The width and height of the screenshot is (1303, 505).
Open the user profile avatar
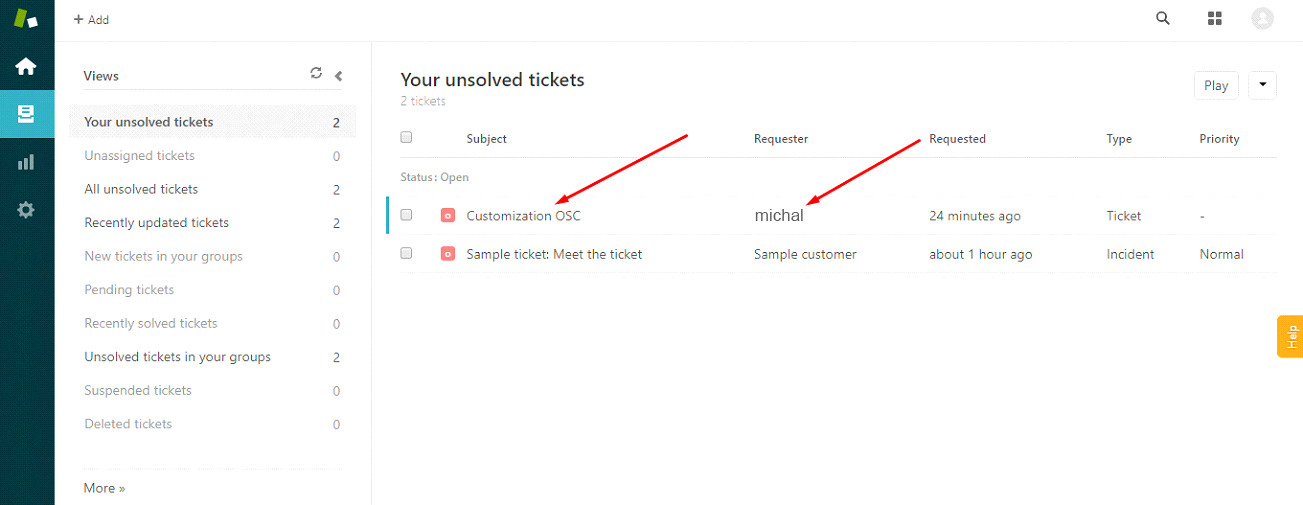pyautogui.click(x=1262, y=18)
